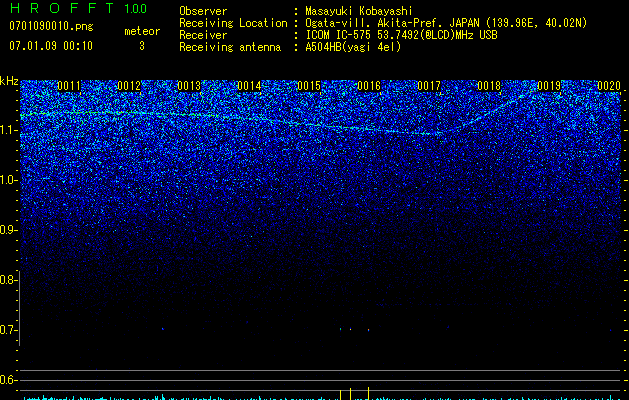Click the 0014 time marker
The height and width of the screenshot is (400, 629).
coord(249,86)
